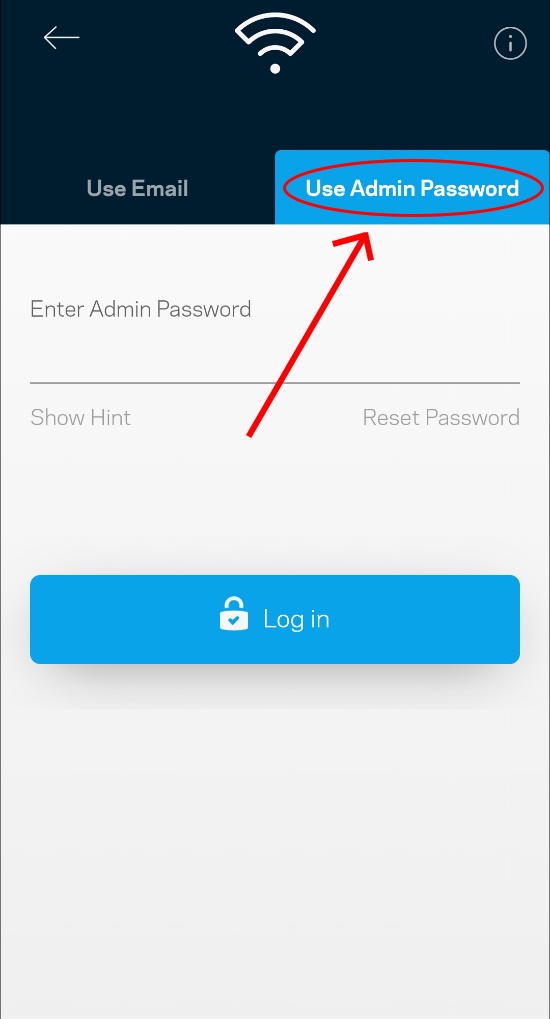550x1019 pixels.
Task: Click the Reset Password link
Action: pyautogui.click(x=441, y=417)
